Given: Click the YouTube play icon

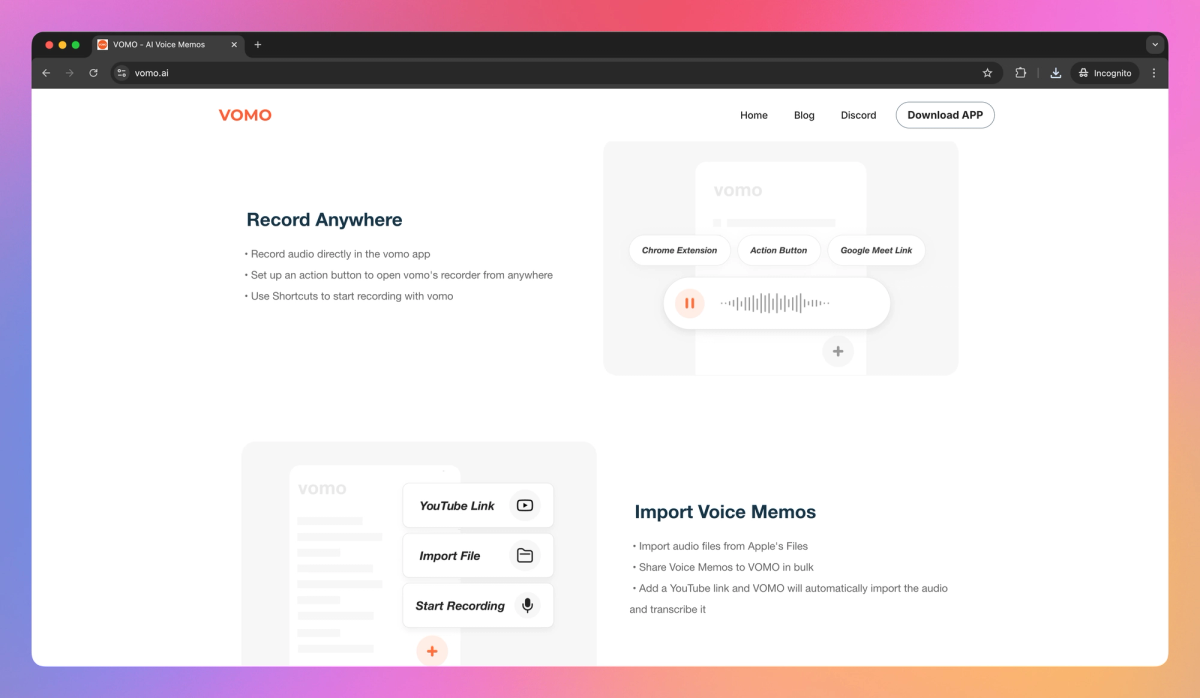Looking at the screenshot, I should (x=525, y=506).
